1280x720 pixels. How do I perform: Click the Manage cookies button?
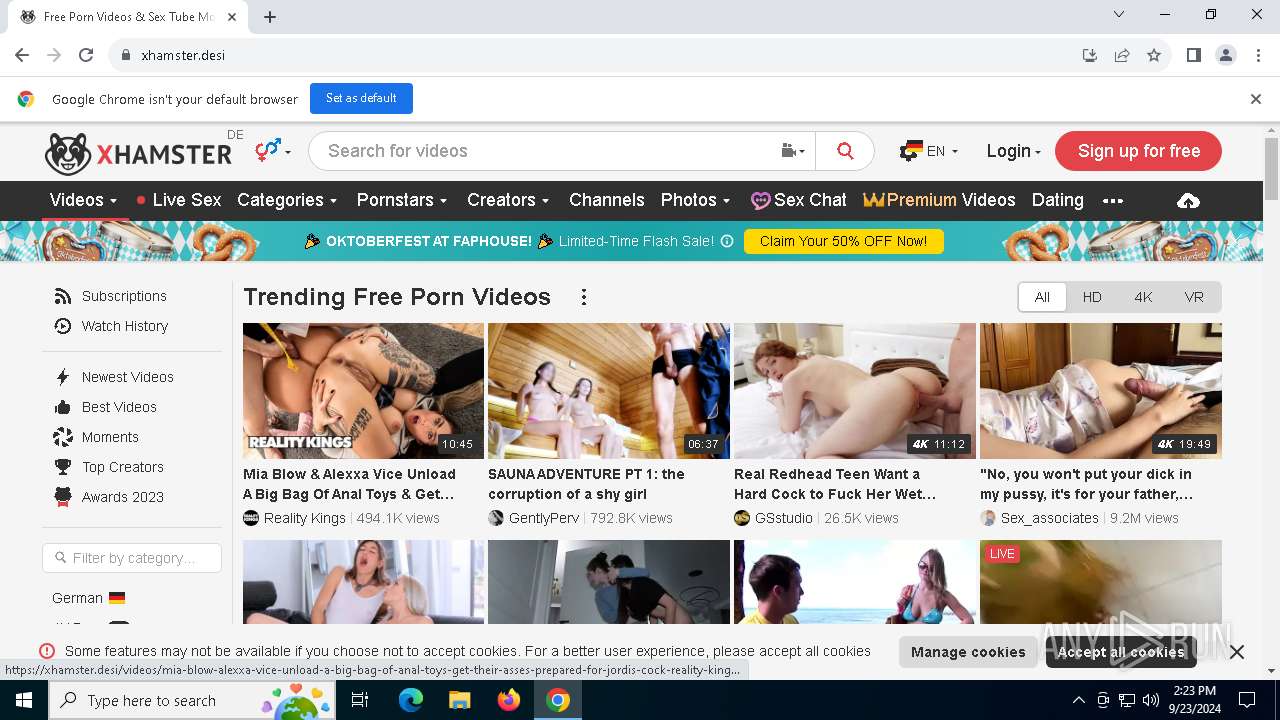point(968,652)
